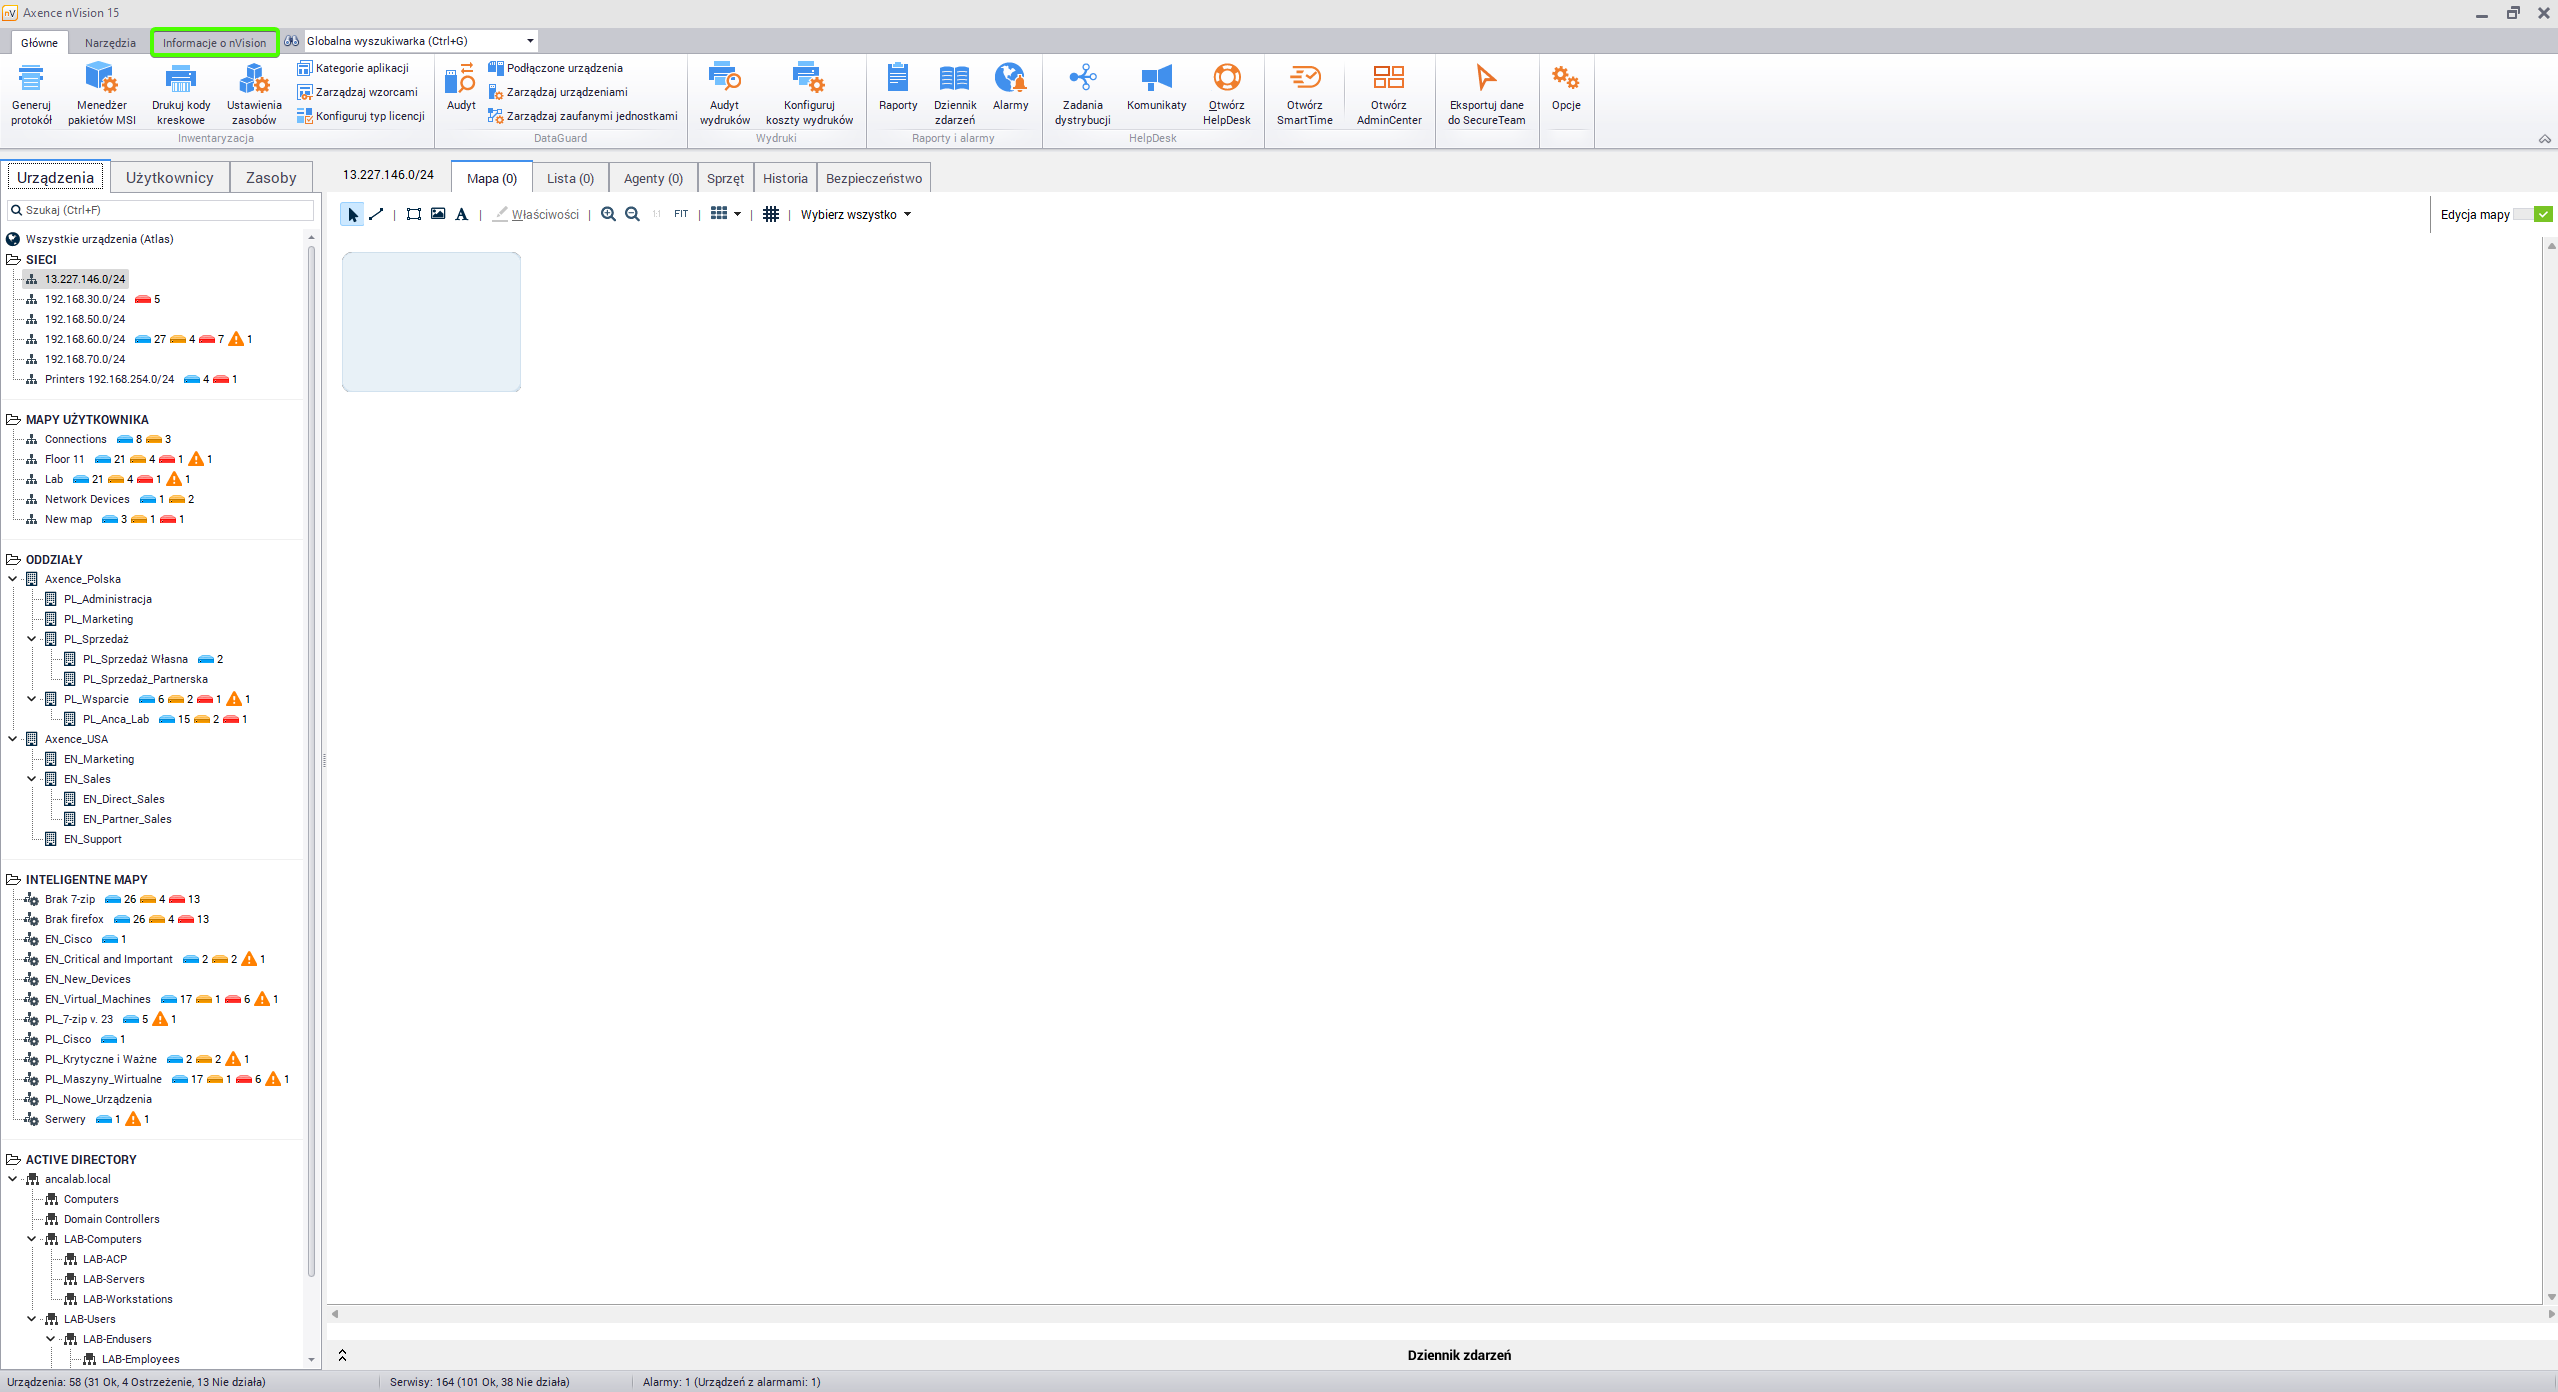
Task: Click the FIT zoom button
Action: 681,214
